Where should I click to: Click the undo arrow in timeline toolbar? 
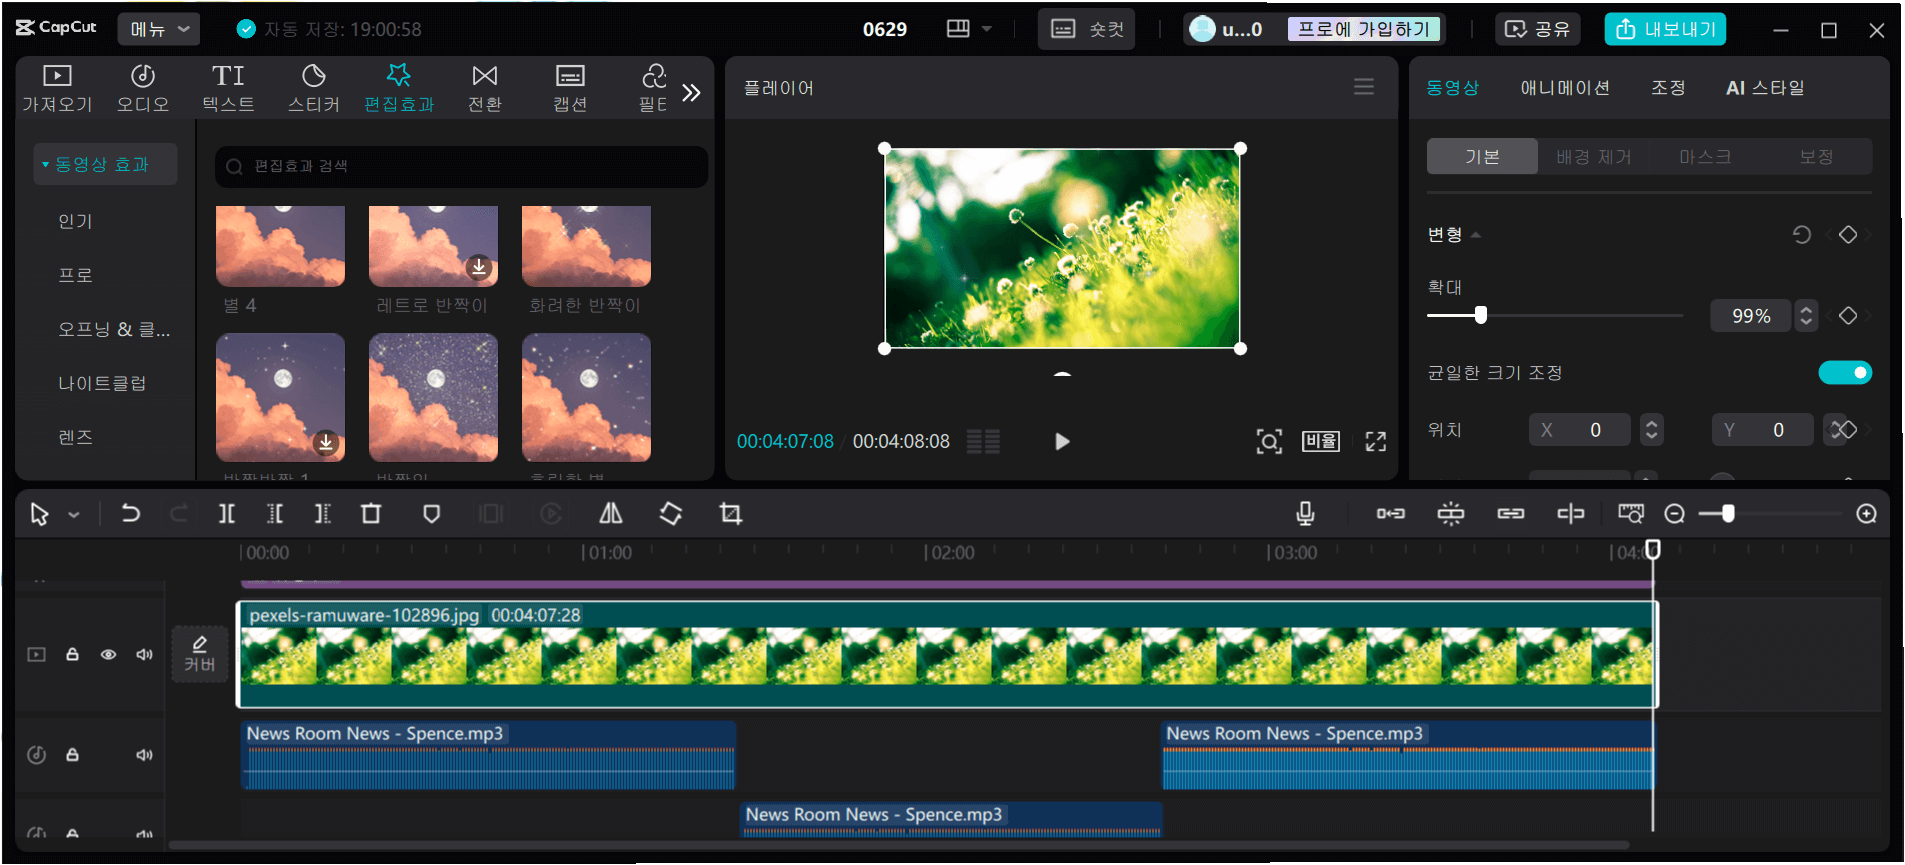click(x=130, y=514)
